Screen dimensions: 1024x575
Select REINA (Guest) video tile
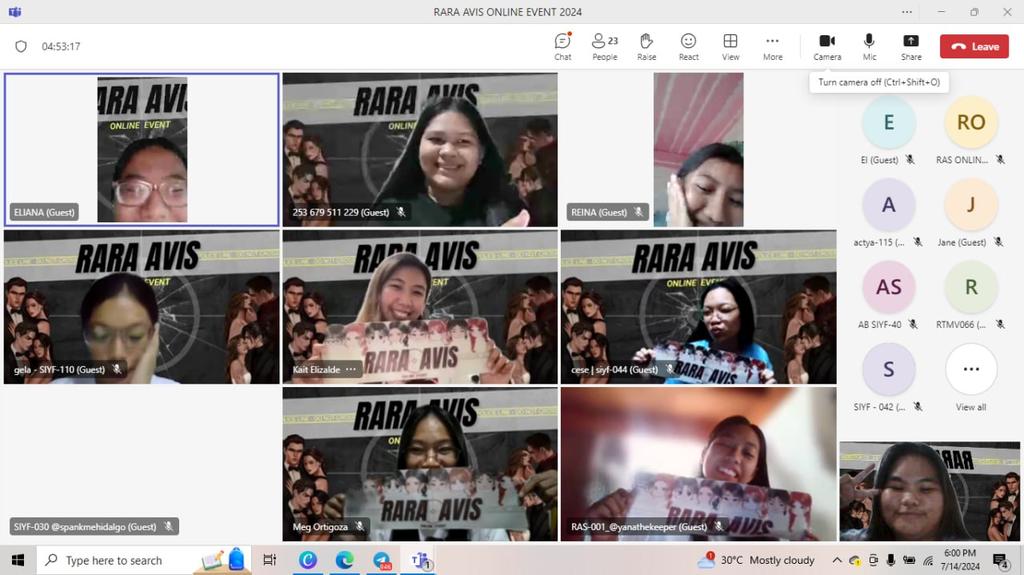point(698,150)
